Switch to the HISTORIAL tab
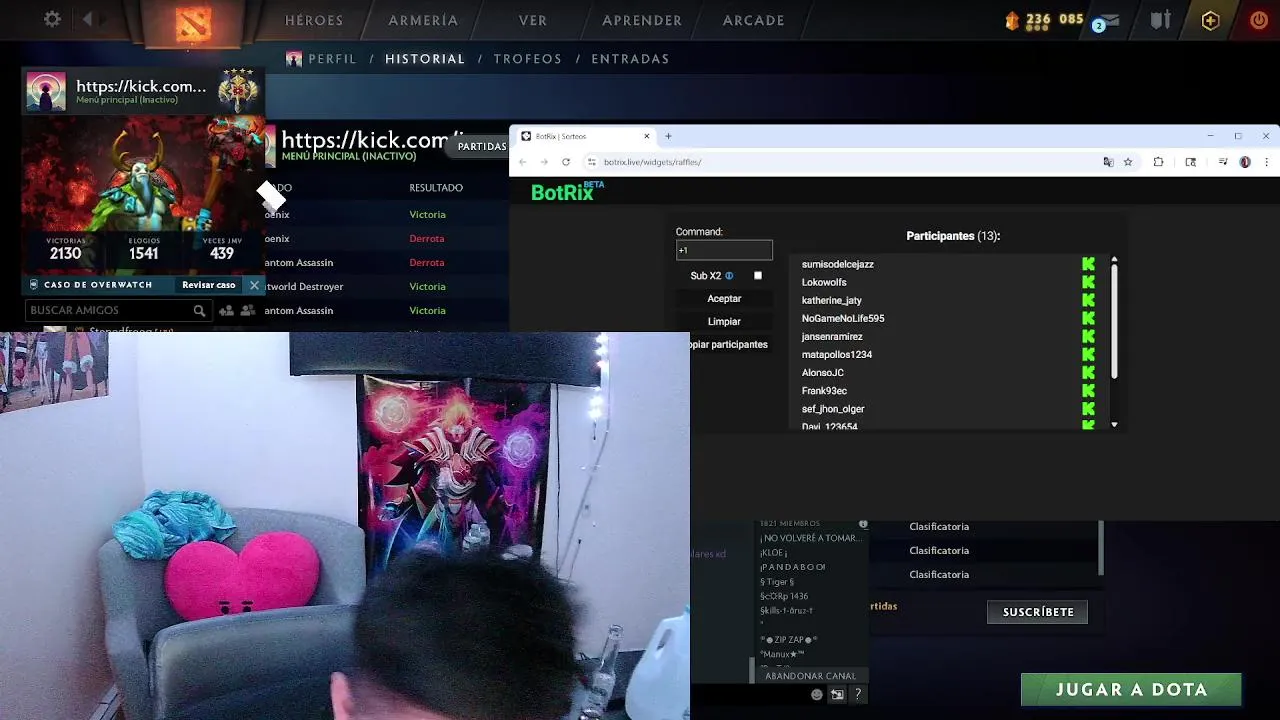This screenshot has height=720, width=1280. [425, 59]
